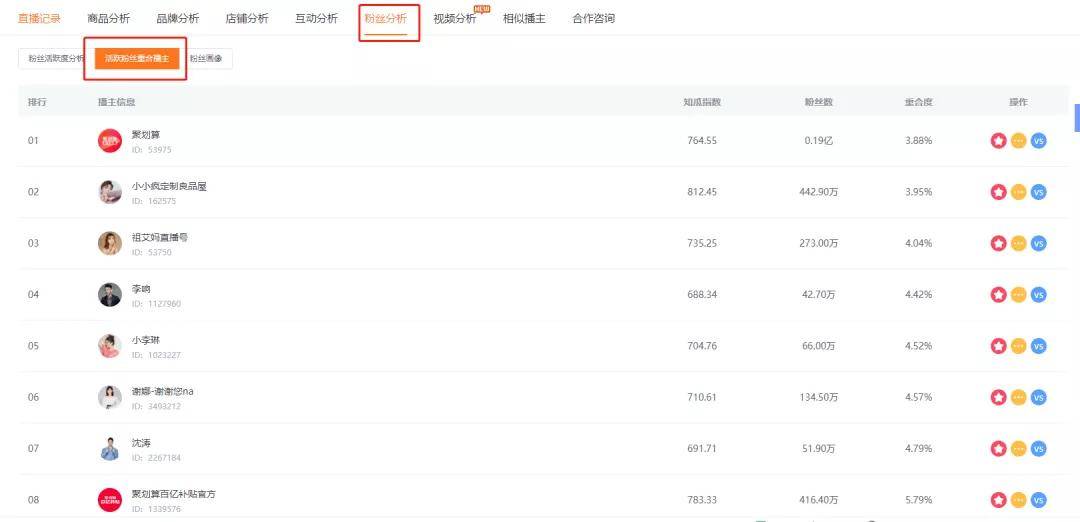Screen dimensions: 1080x522
Task: Click the red star favorite icon for 聚划算
Action: tap(998, 141)
